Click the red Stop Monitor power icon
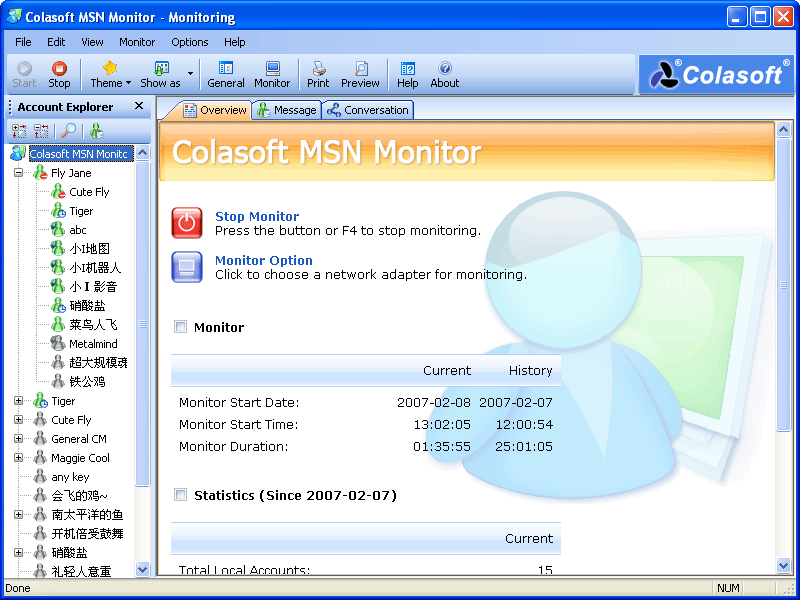 (x=187, y=222)
